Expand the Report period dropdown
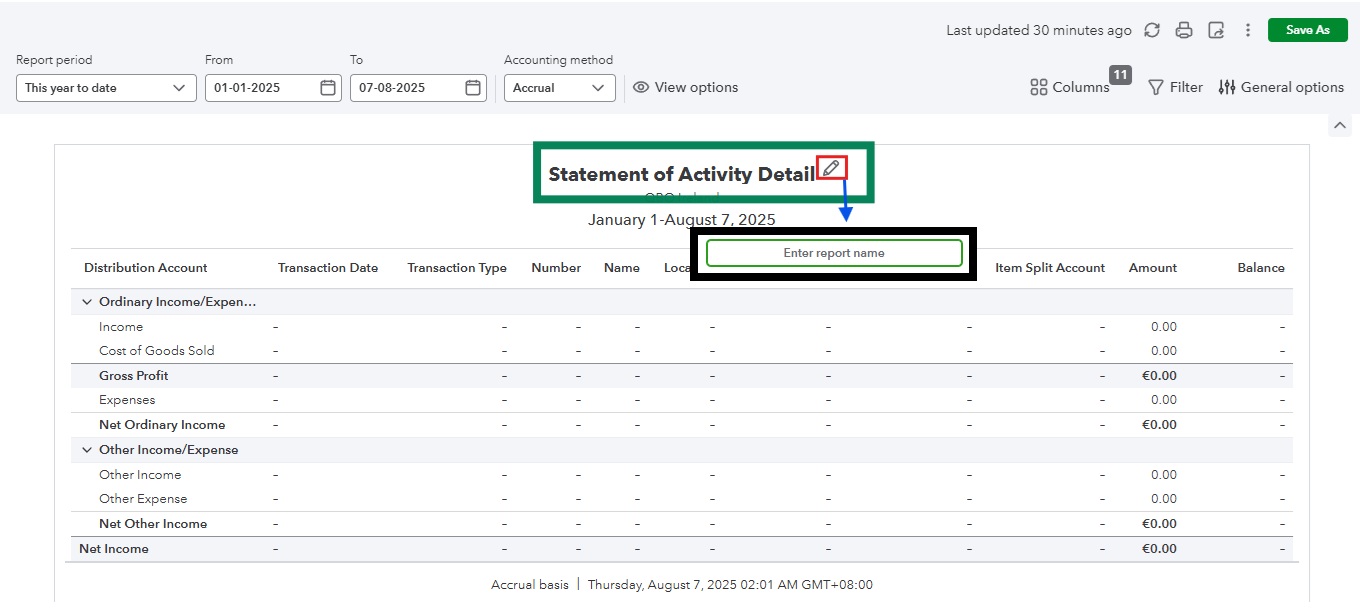This screenshot has height=609, width=1360. pyautogui.click(x=105, y=88)
